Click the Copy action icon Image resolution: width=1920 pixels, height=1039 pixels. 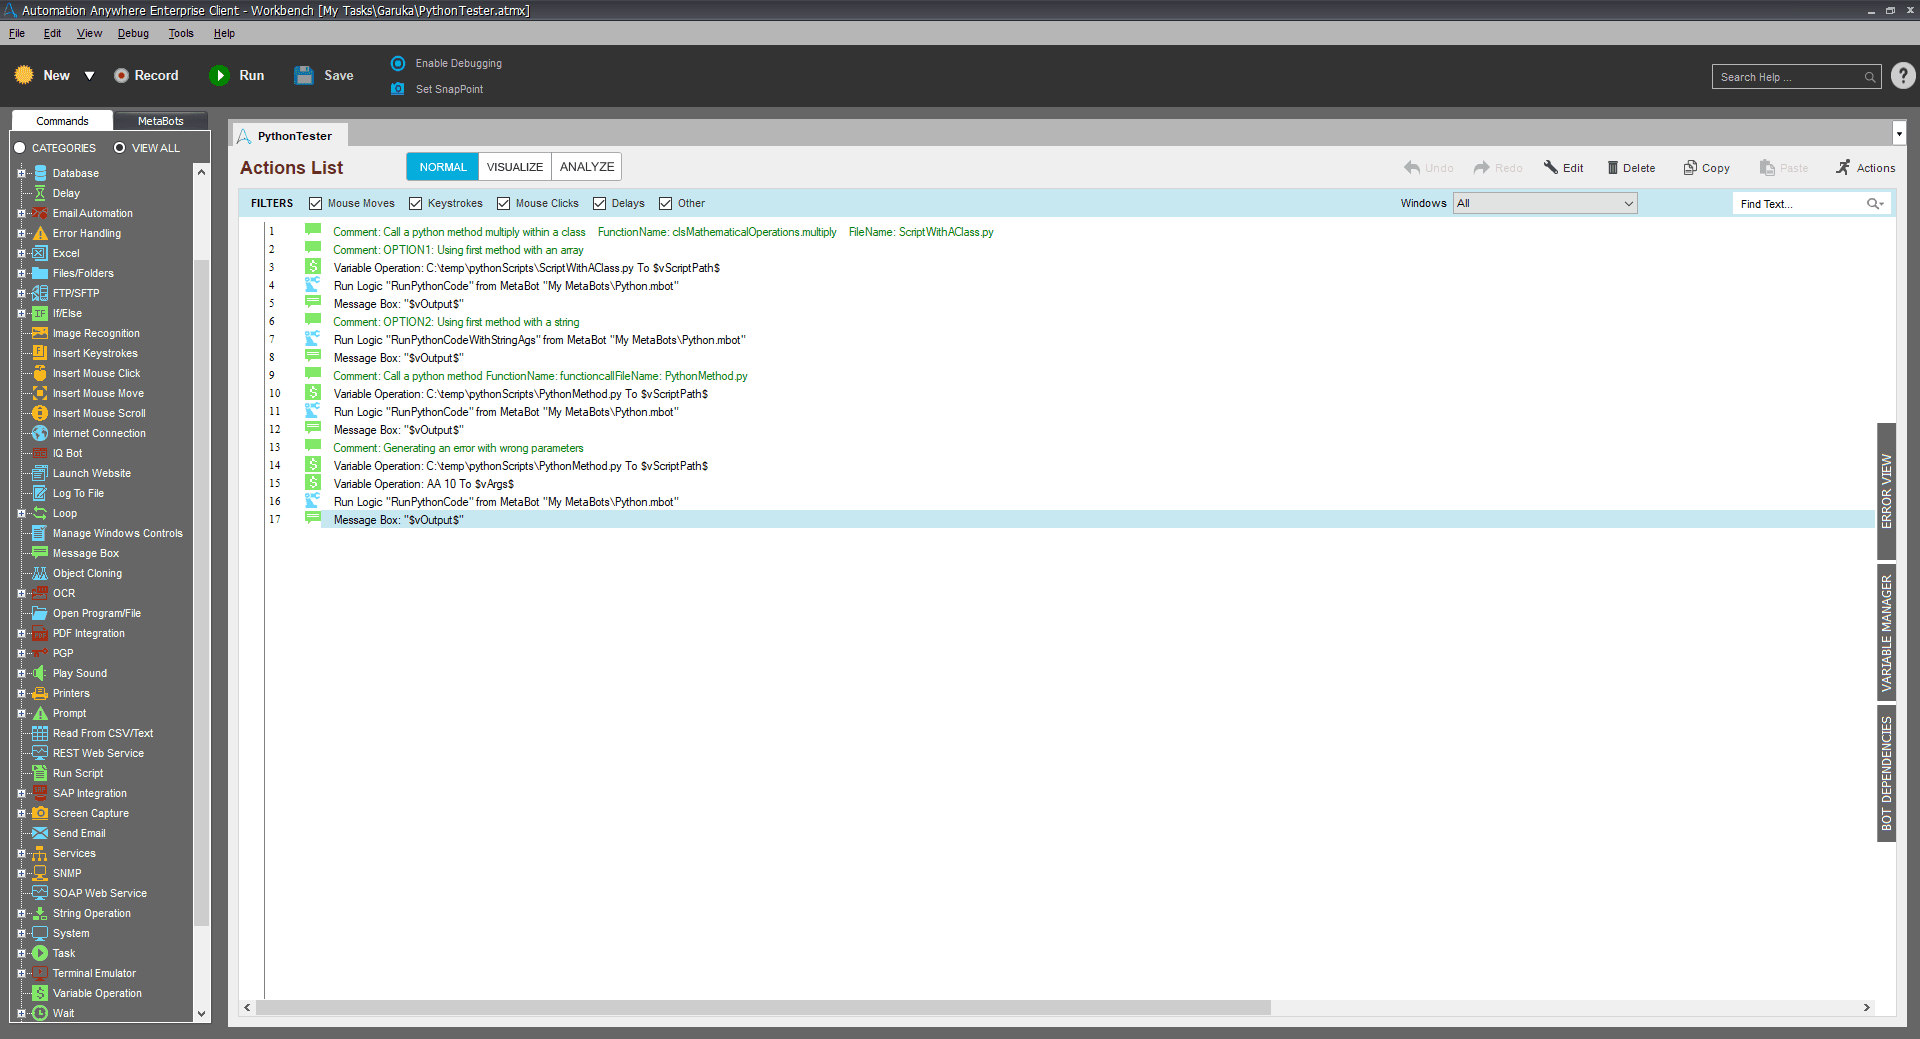(1690, 168)
